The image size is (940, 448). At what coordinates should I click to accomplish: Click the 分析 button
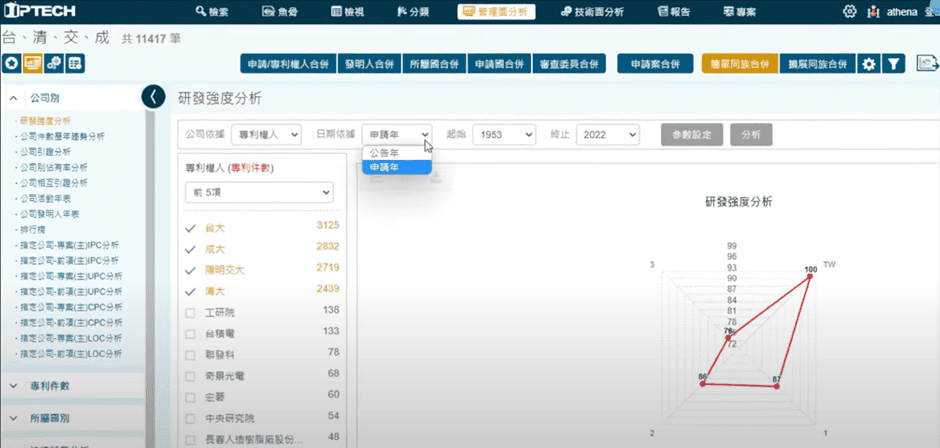pos(751,134)
